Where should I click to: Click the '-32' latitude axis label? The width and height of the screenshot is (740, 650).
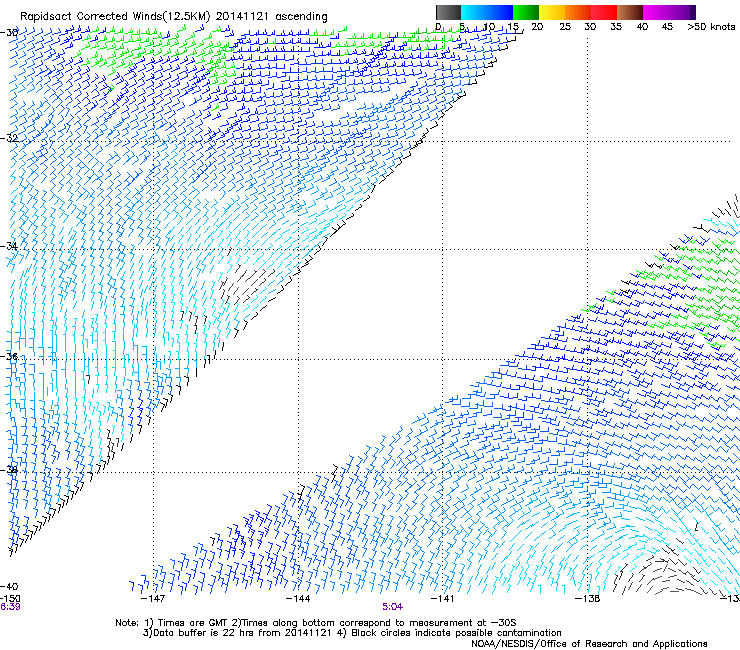click(x=9, y=138)
